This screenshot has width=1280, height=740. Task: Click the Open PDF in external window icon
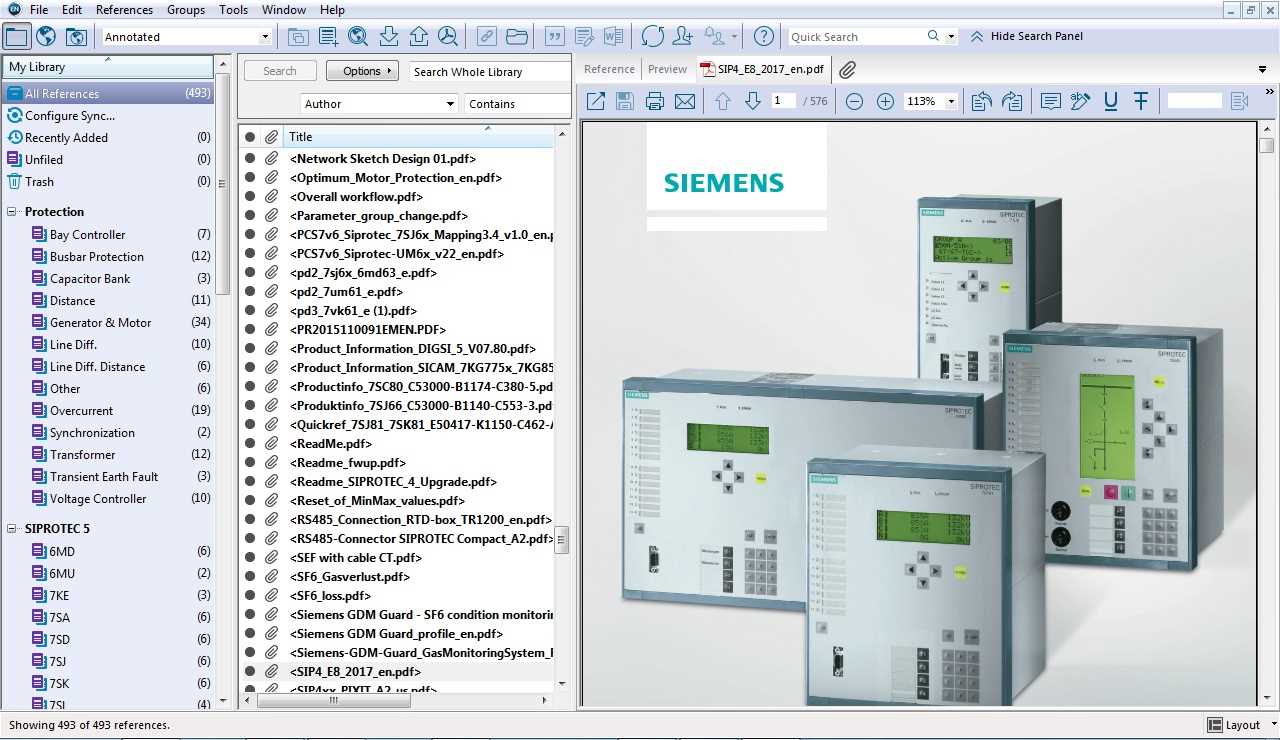(595, 101)
